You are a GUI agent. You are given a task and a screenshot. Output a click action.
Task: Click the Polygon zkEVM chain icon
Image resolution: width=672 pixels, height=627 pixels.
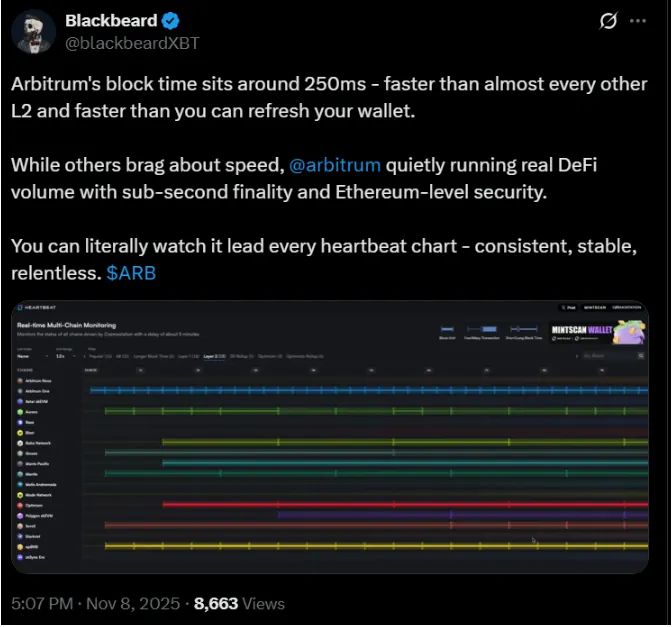pos(20,515)
